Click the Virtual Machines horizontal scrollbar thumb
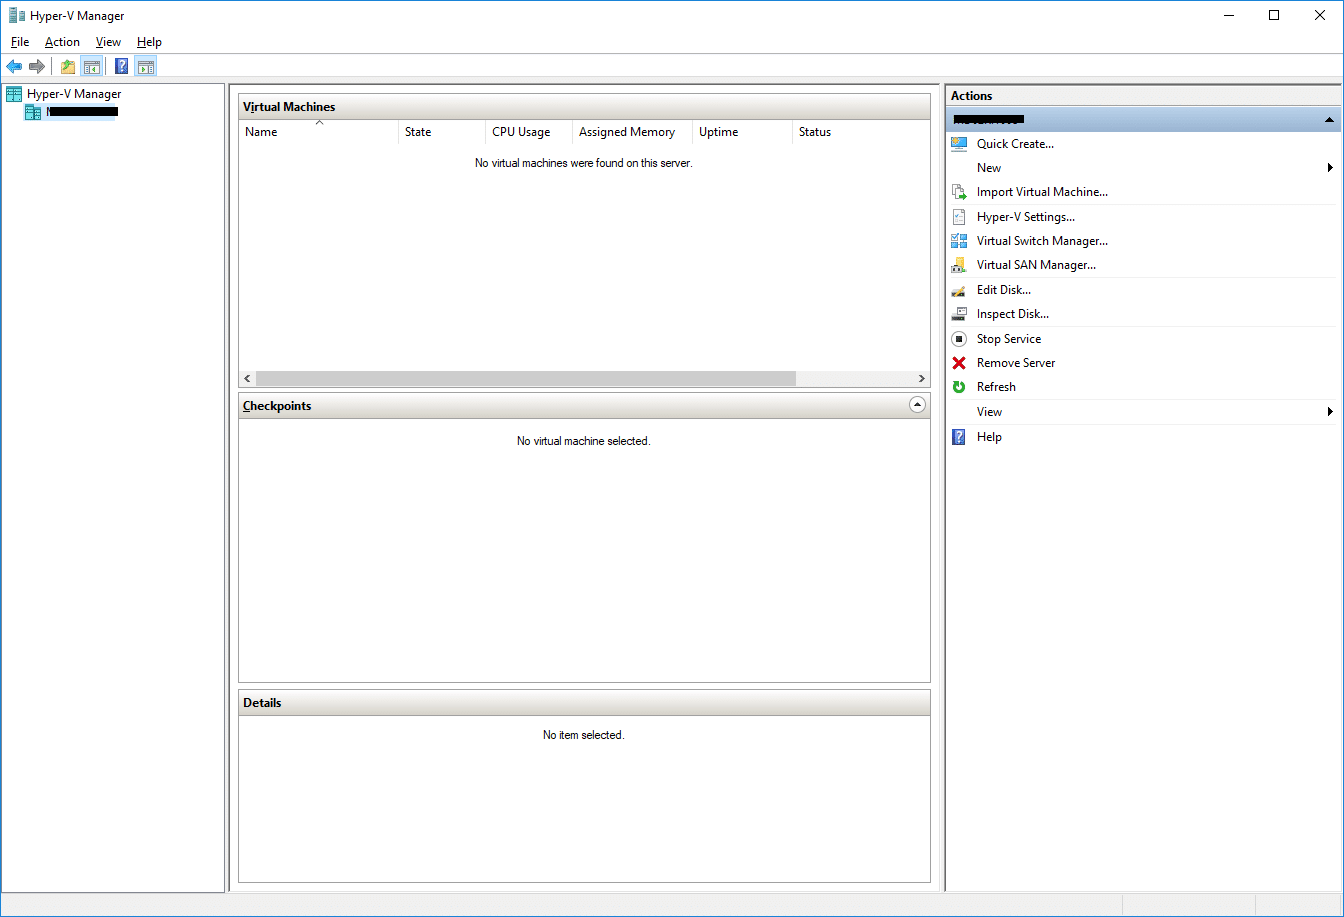The image size is (1344, 917). point(526,379)
